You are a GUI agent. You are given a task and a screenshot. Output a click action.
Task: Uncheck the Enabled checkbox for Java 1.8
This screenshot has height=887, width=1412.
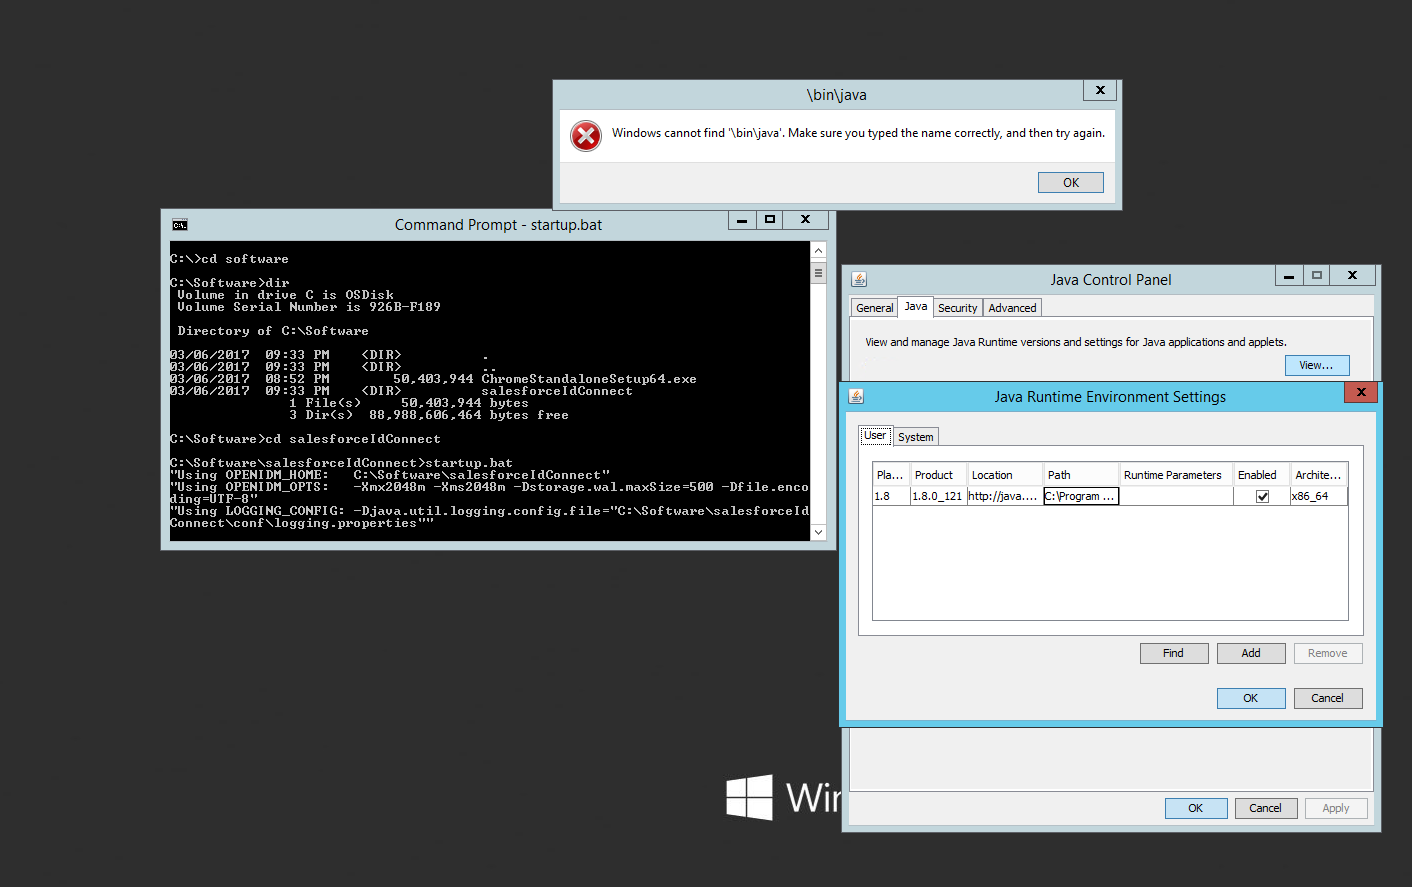[x=1262, y=496]
